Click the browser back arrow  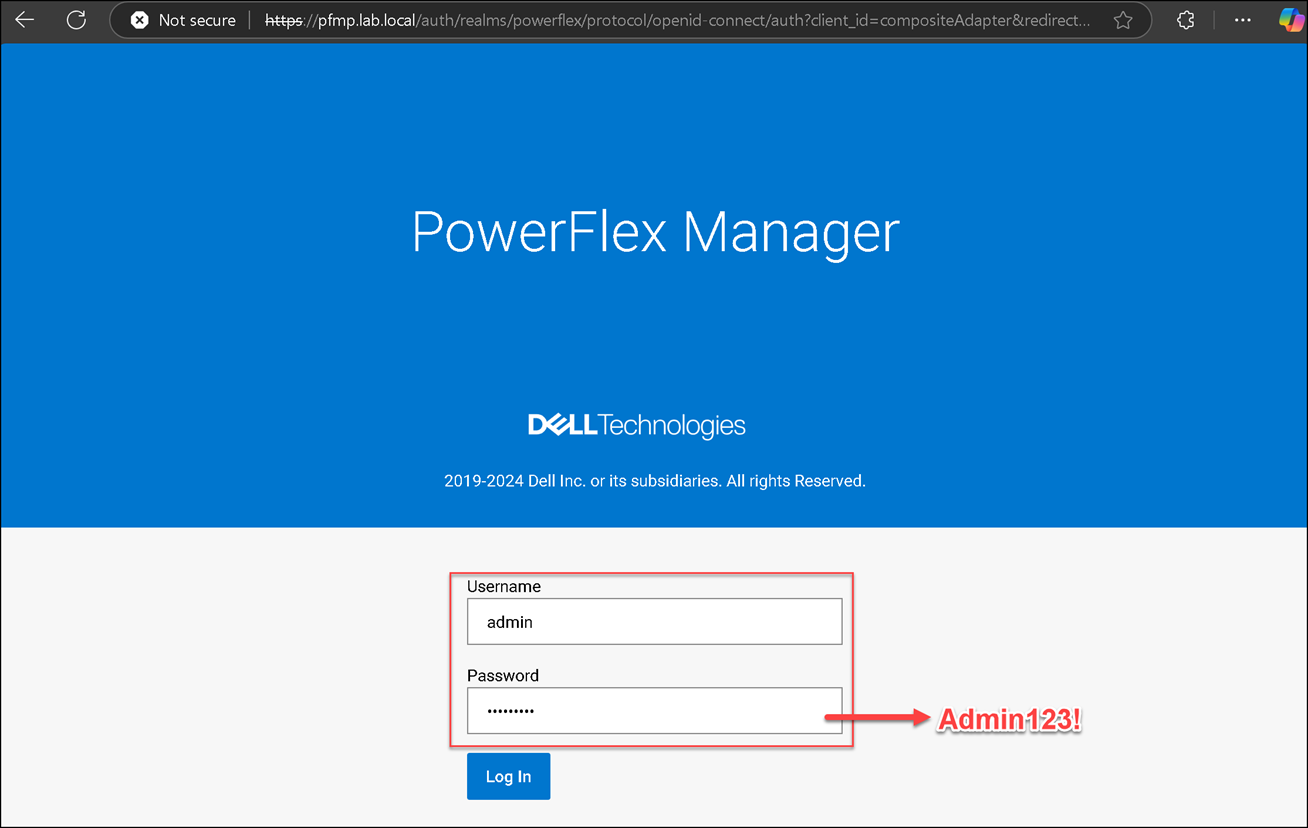click(x=24, y=20)
